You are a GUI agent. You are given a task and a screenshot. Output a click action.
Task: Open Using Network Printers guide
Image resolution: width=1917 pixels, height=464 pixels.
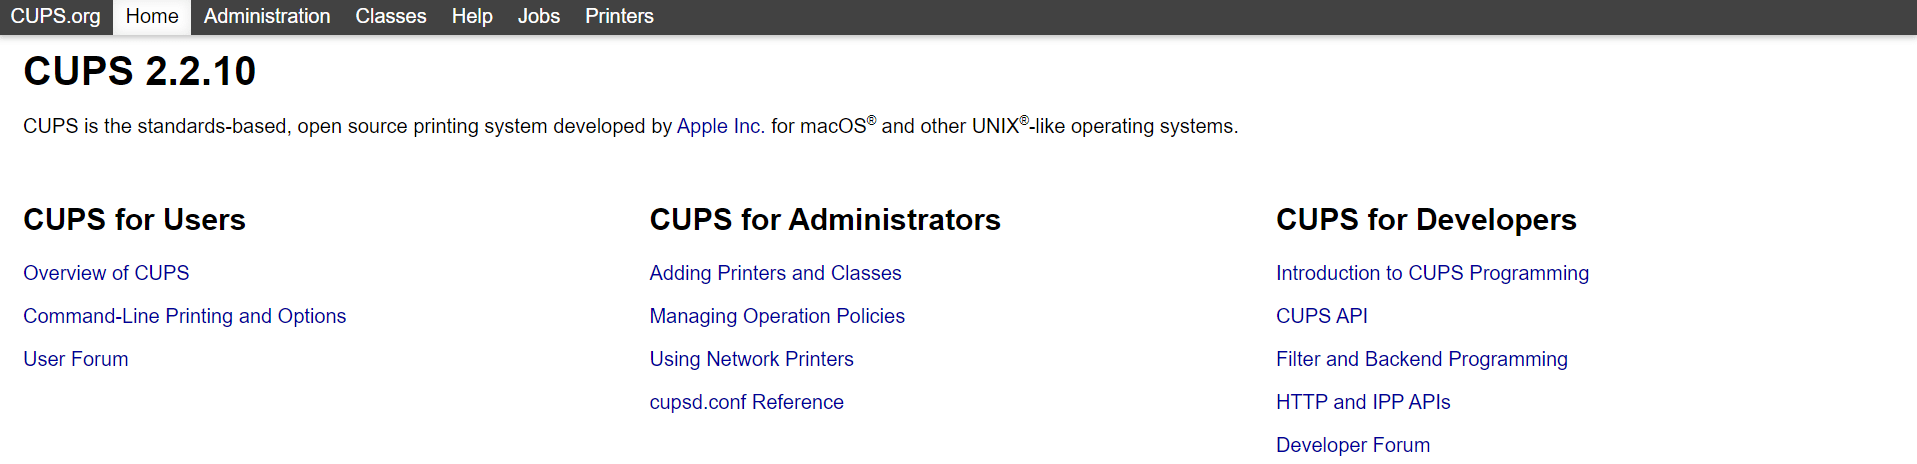[x=751, y=359]
